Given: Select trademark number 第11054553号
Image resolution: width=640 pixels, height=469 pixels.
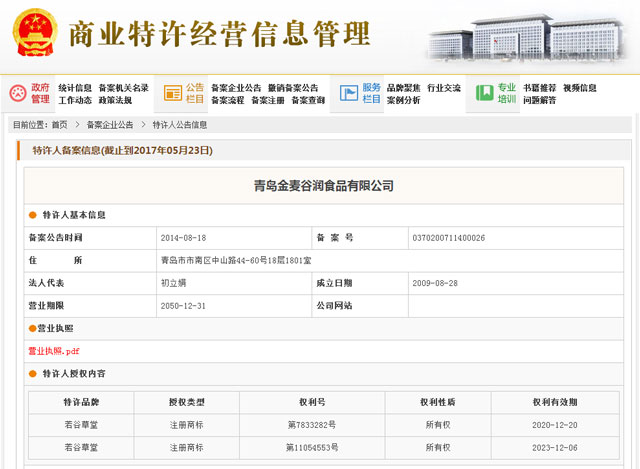Looking at the screenshot, I should click(x=312, y=447).
